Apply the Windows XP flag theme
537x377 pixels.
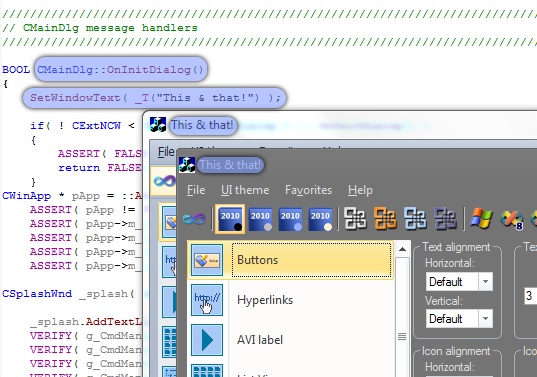tap(481, 218)
